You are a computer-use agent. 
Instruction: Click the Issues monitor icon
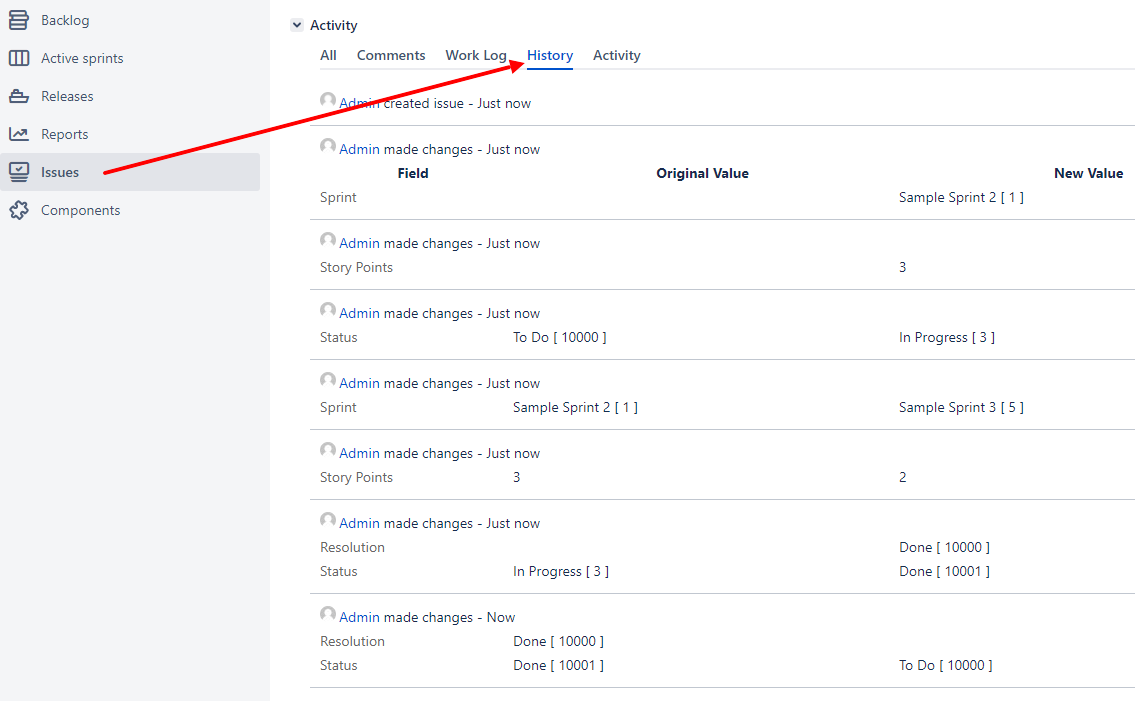click(x=19, y=172)
